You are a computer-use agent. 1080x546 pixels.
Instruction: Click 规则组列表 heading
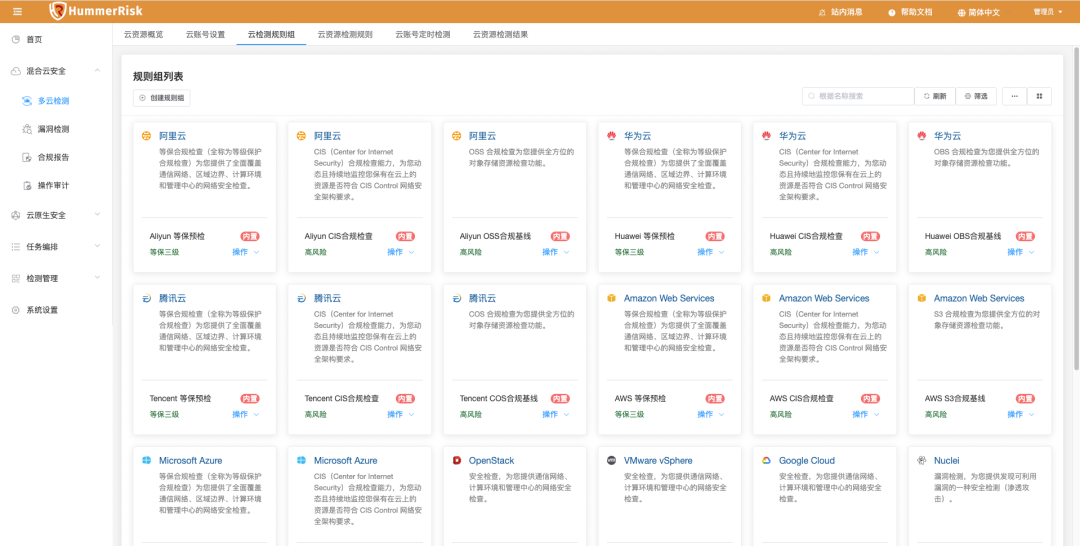pos(158,76)
